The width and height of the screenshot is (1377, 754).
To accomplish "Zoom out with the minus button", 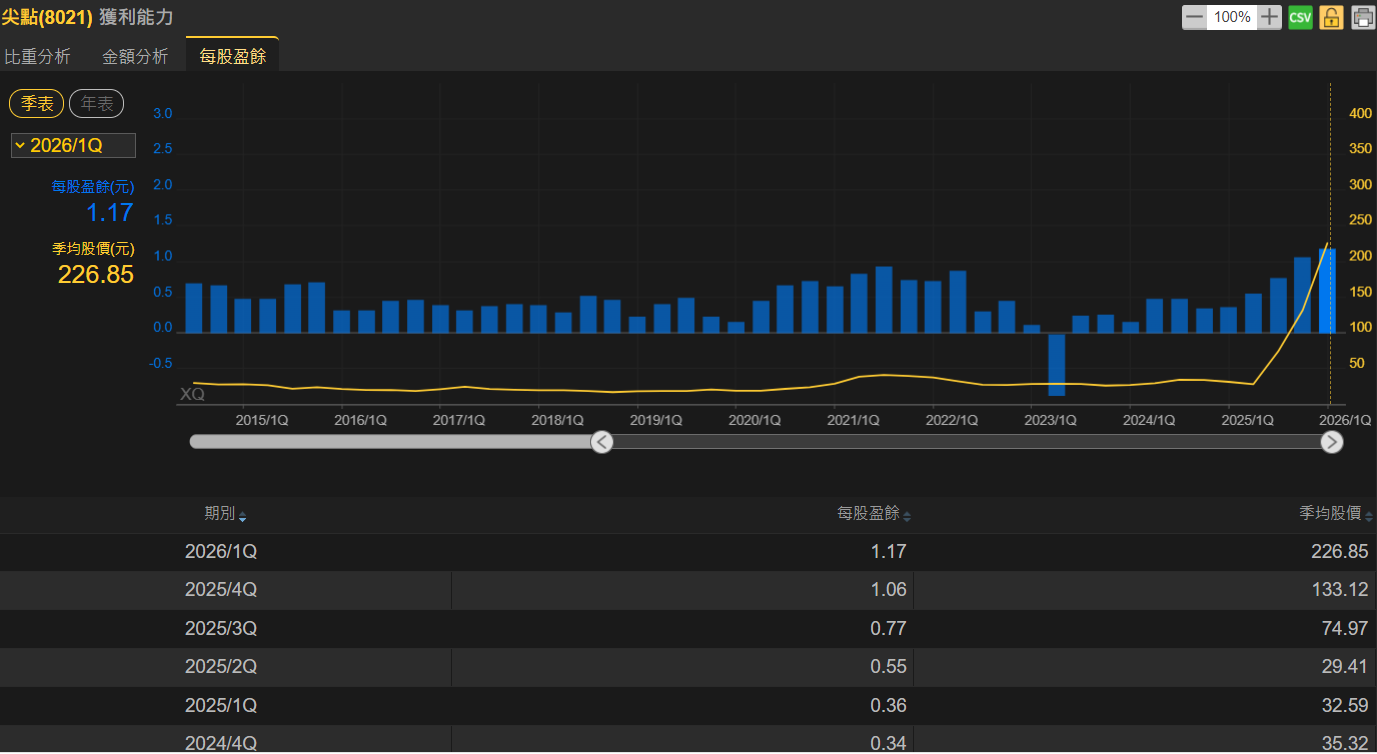I will [1194, 17].
